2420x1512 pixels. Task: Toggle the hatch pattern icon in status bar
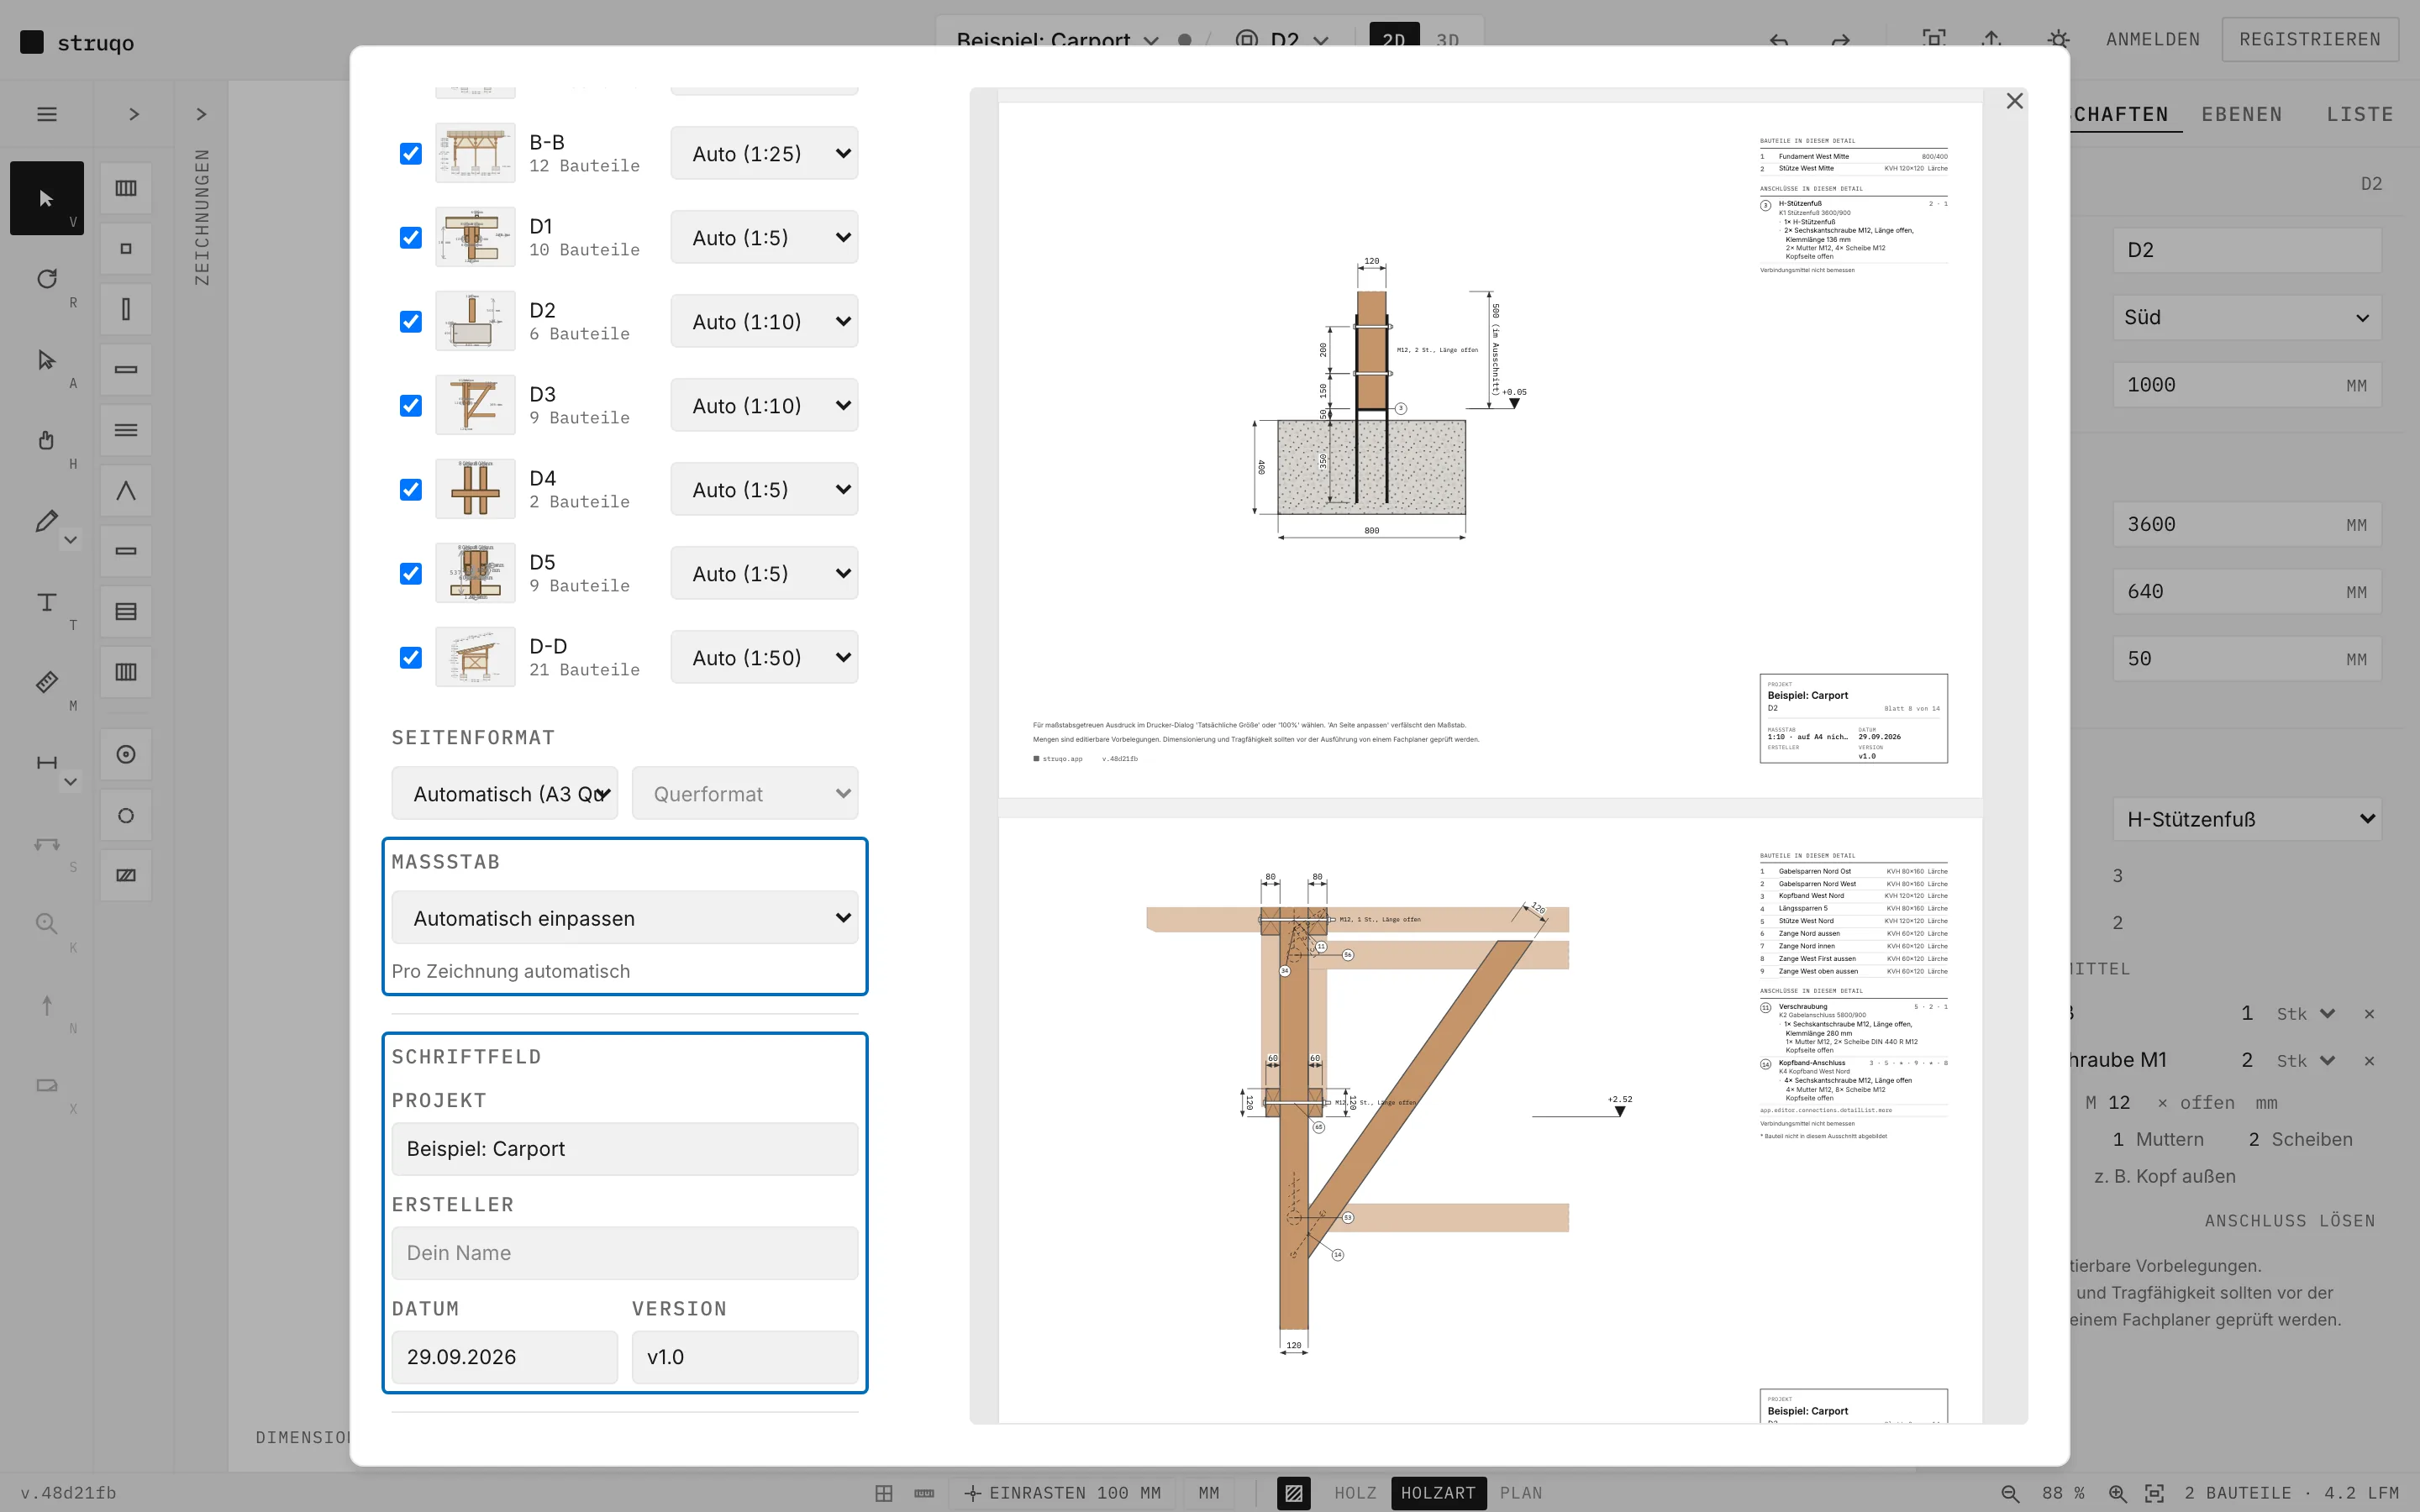pos(1293,1493)
